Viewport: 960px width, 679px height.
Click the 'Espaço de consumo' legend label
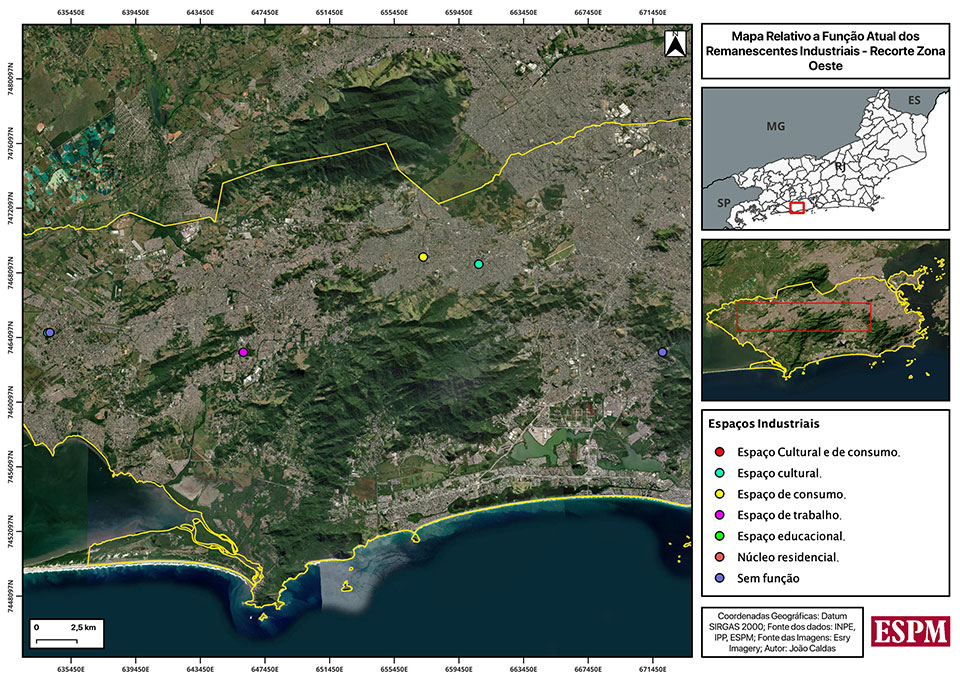tap(791, 494)
